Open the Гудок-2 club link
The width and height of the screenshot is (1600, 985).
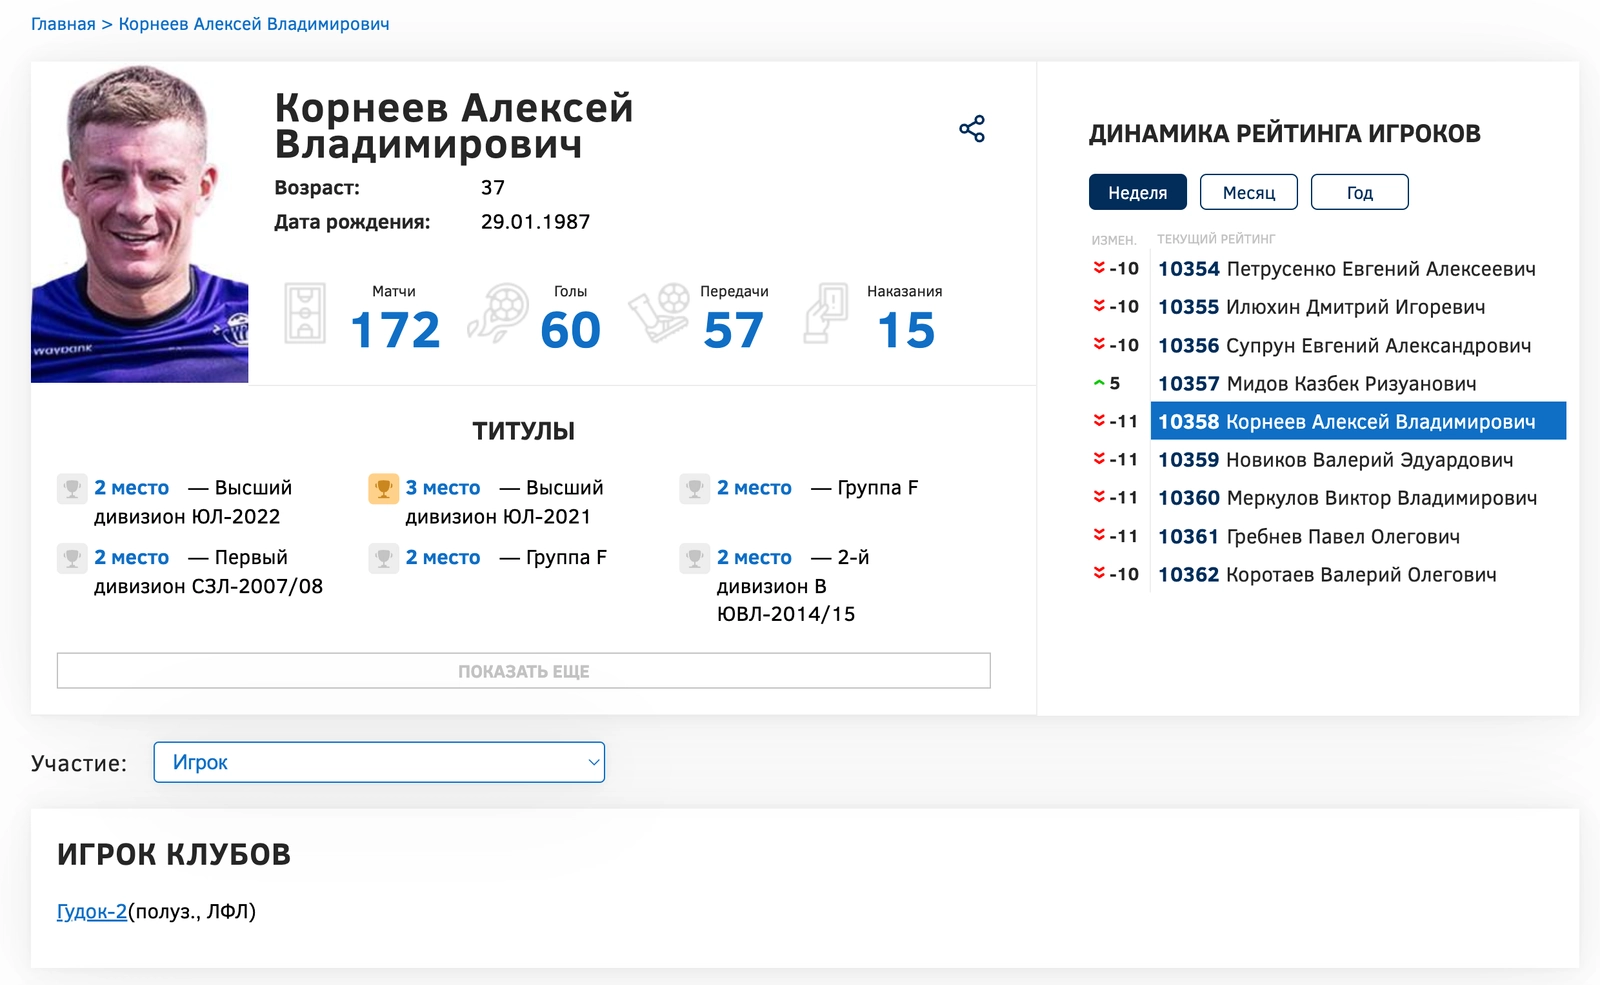(x=92, y=911)
